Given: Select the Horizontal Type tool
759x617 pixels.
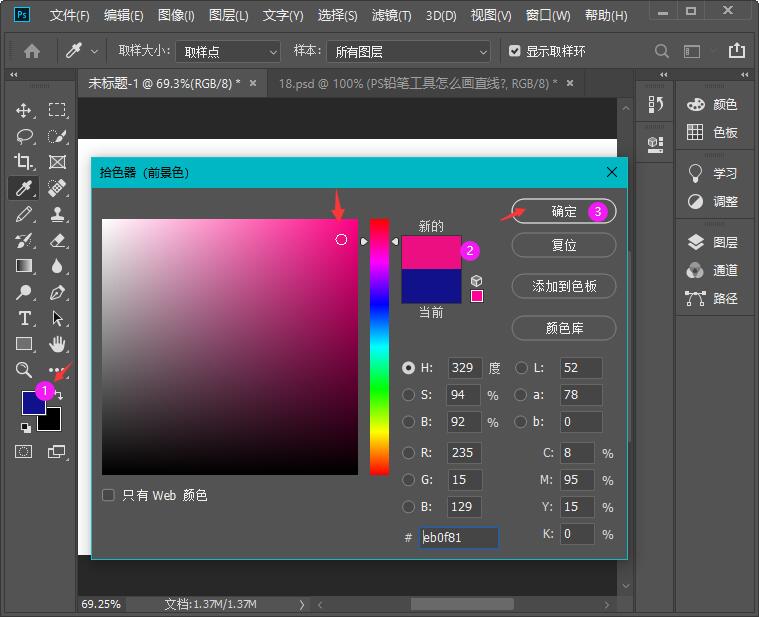Looking at the screenshot, I should (x=24, y=318).
